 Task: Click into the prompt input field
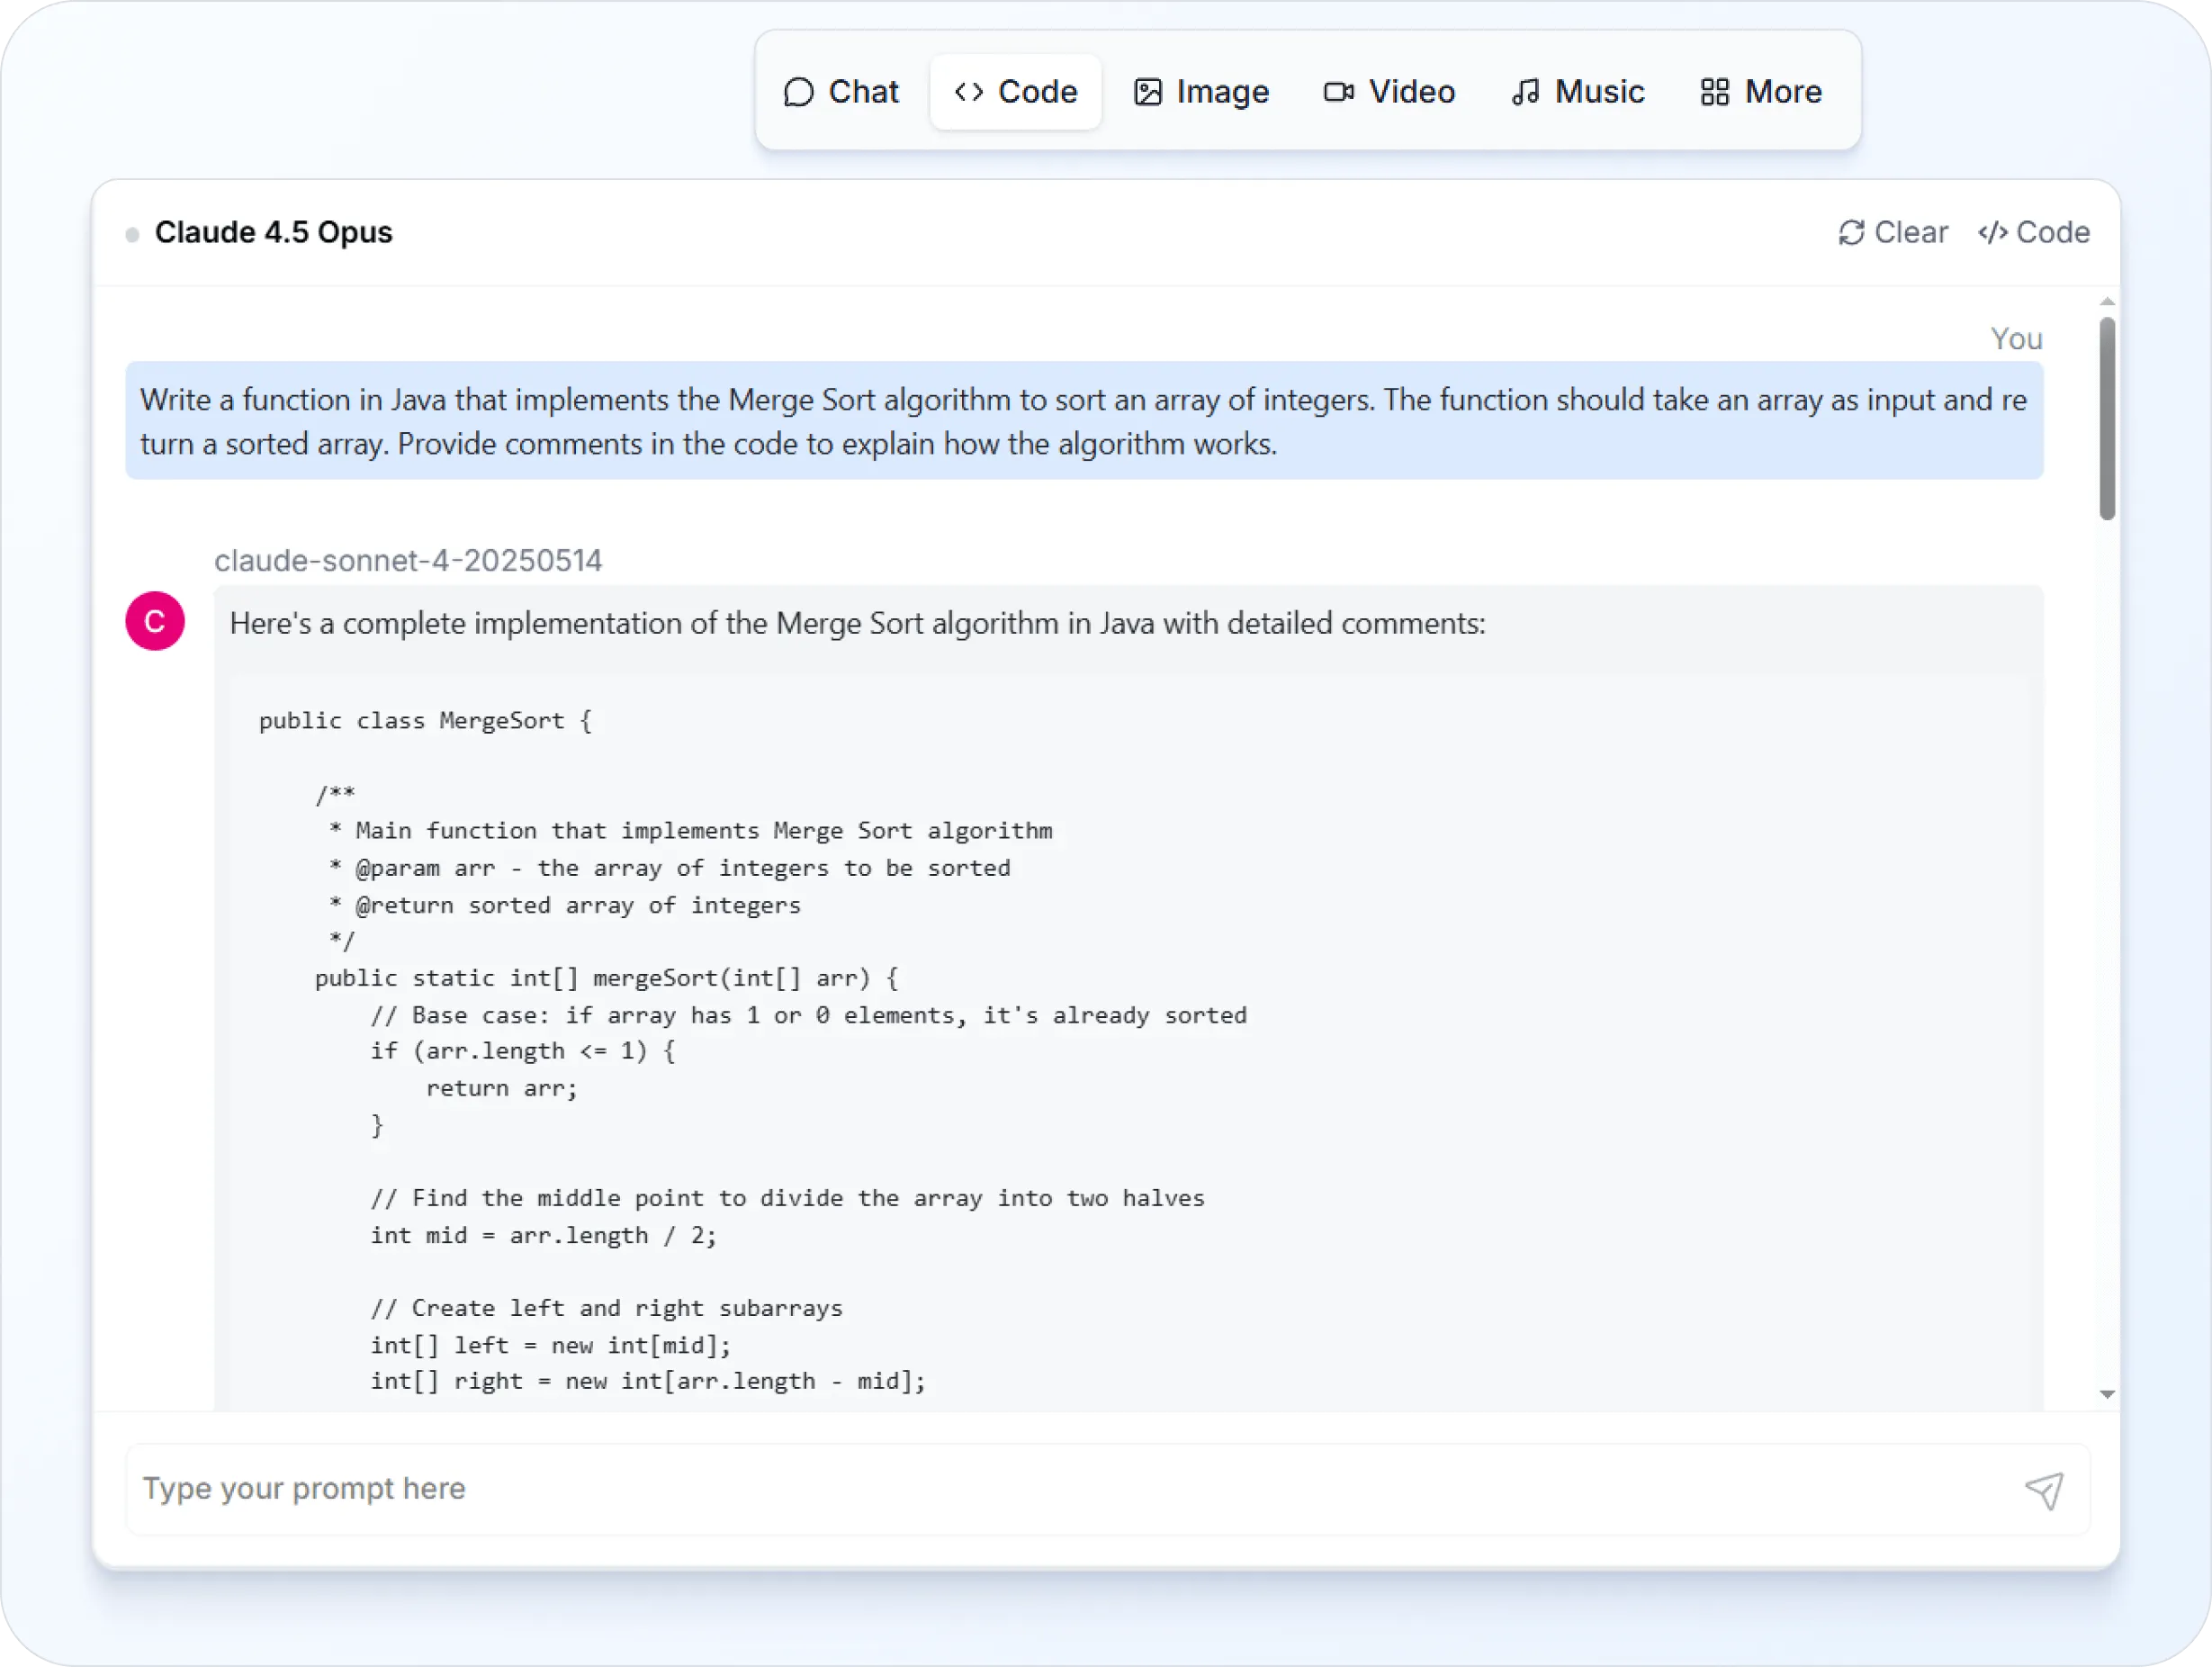[x=700, y=1489]
